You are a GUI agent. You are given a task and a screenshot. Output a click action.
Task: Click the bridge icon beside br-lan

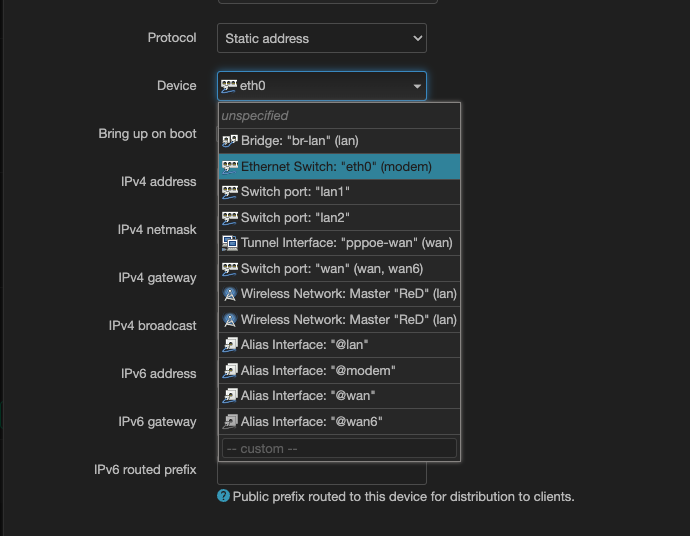coord(230,141)
